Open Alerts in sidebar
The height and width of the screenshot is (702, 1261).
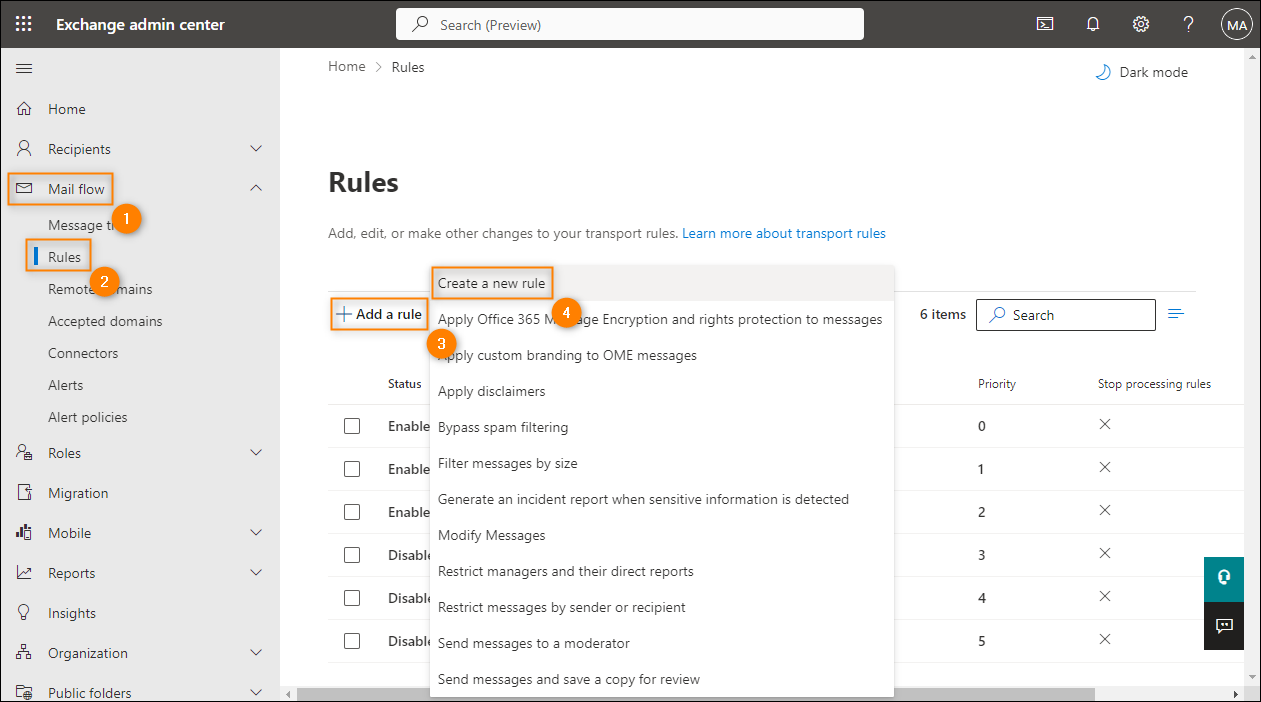click(66, 385)
